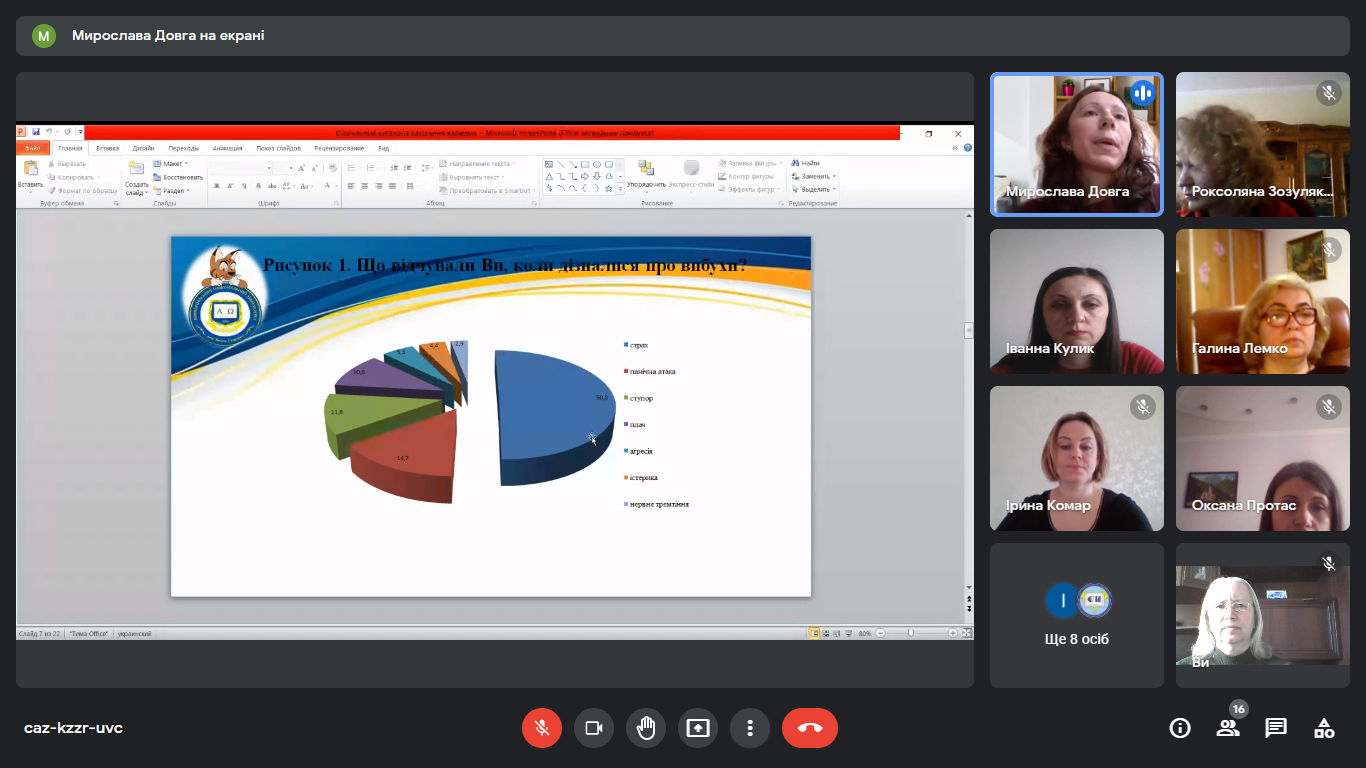Open the chat panel

[1276, 728]
